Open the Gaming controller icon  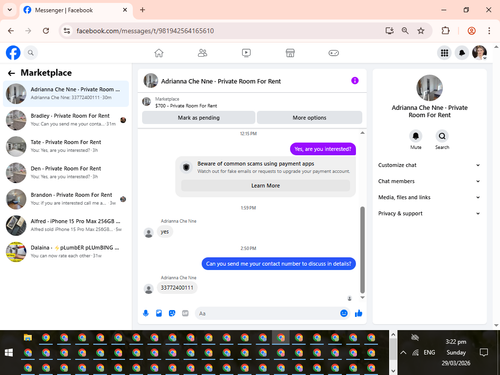click(x=334, y=53)
